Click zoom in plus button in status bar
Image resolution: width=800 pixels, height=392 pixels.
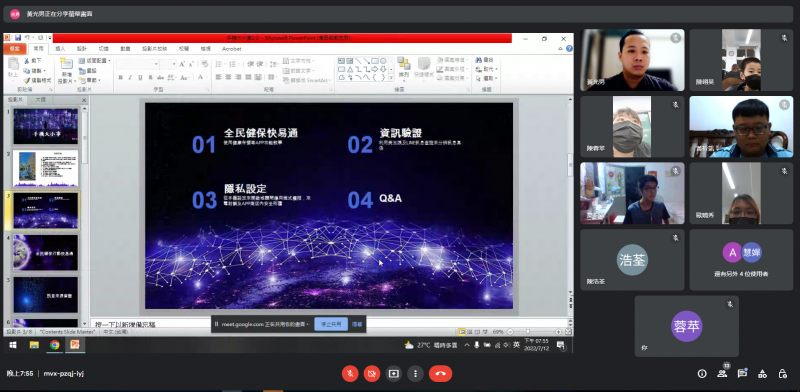coord(558,332)
